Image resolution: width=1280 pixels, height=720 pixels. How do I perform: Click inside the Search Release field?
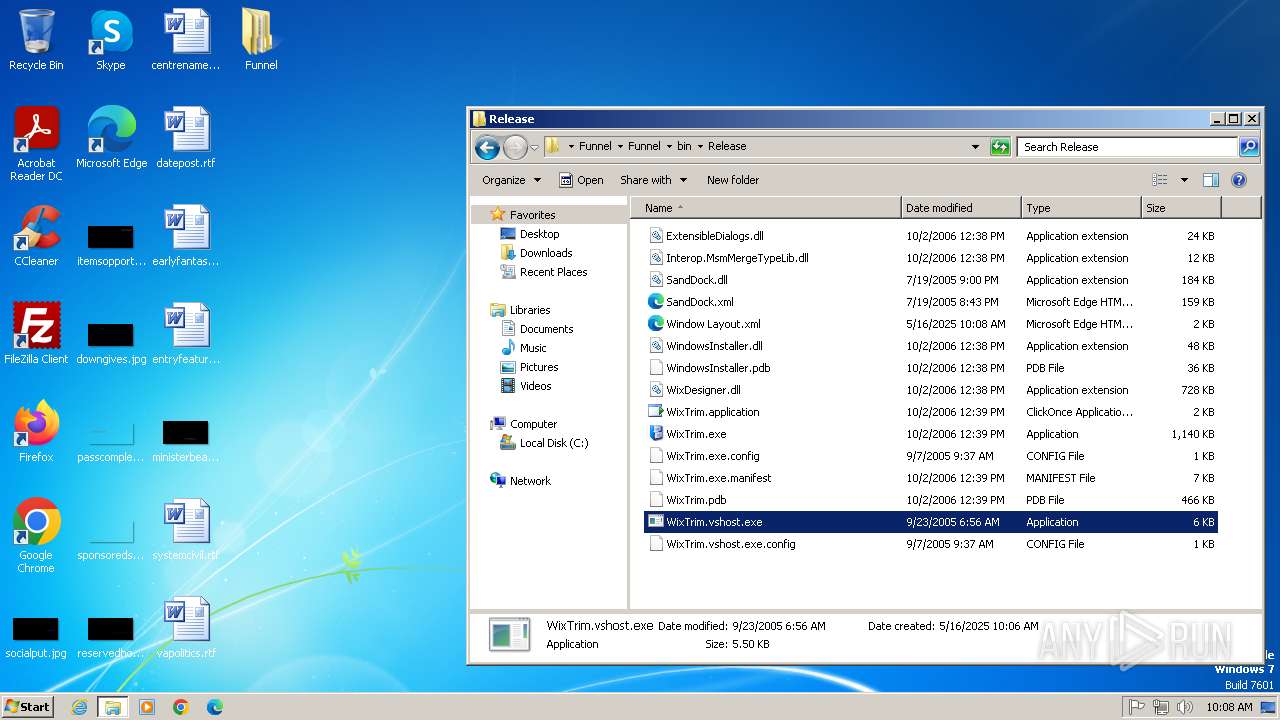point(1127,147)
